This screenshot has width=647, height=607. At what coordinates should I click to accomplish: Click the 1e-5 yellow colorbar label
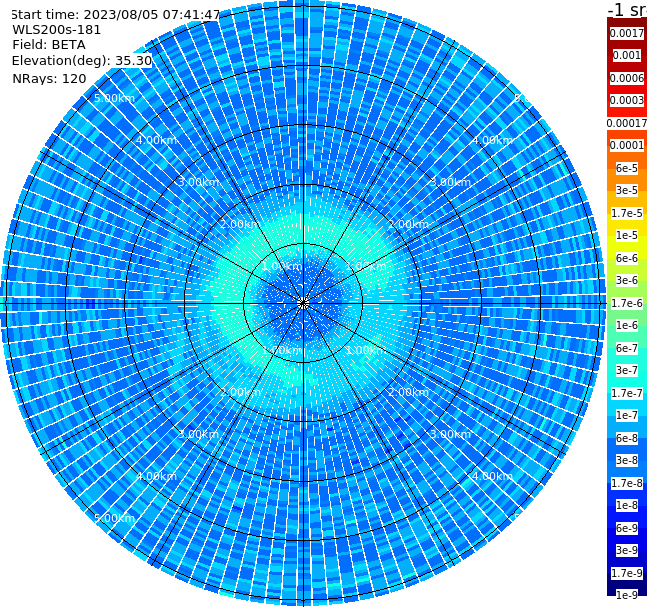(627, 235)
